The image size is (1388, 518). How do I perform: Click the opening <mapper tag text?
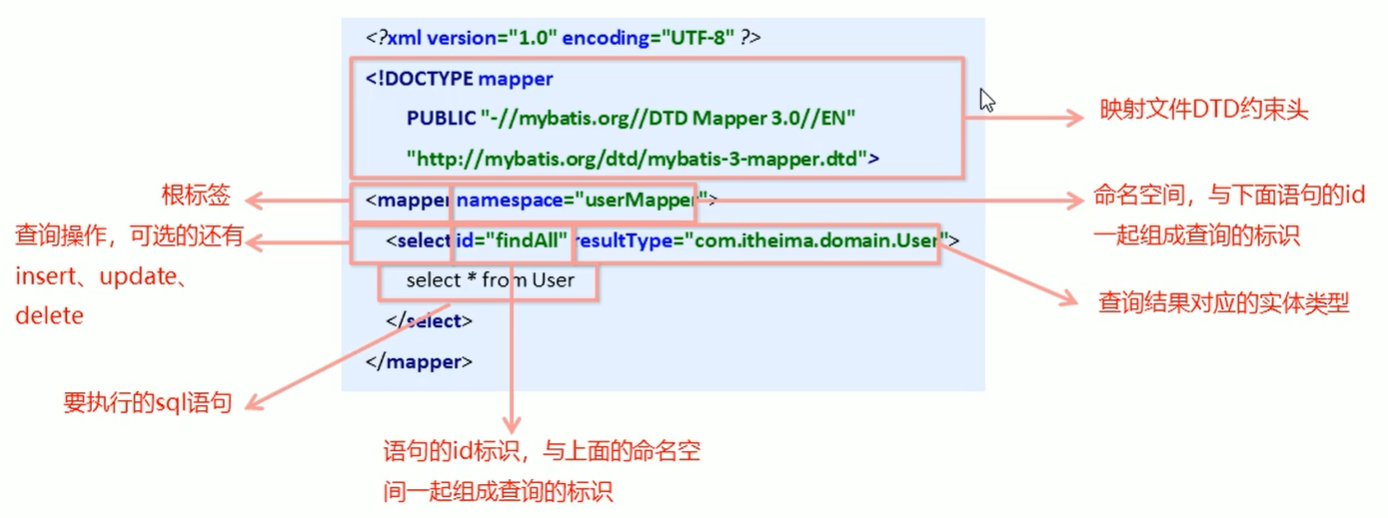click(x=408, y=199)
